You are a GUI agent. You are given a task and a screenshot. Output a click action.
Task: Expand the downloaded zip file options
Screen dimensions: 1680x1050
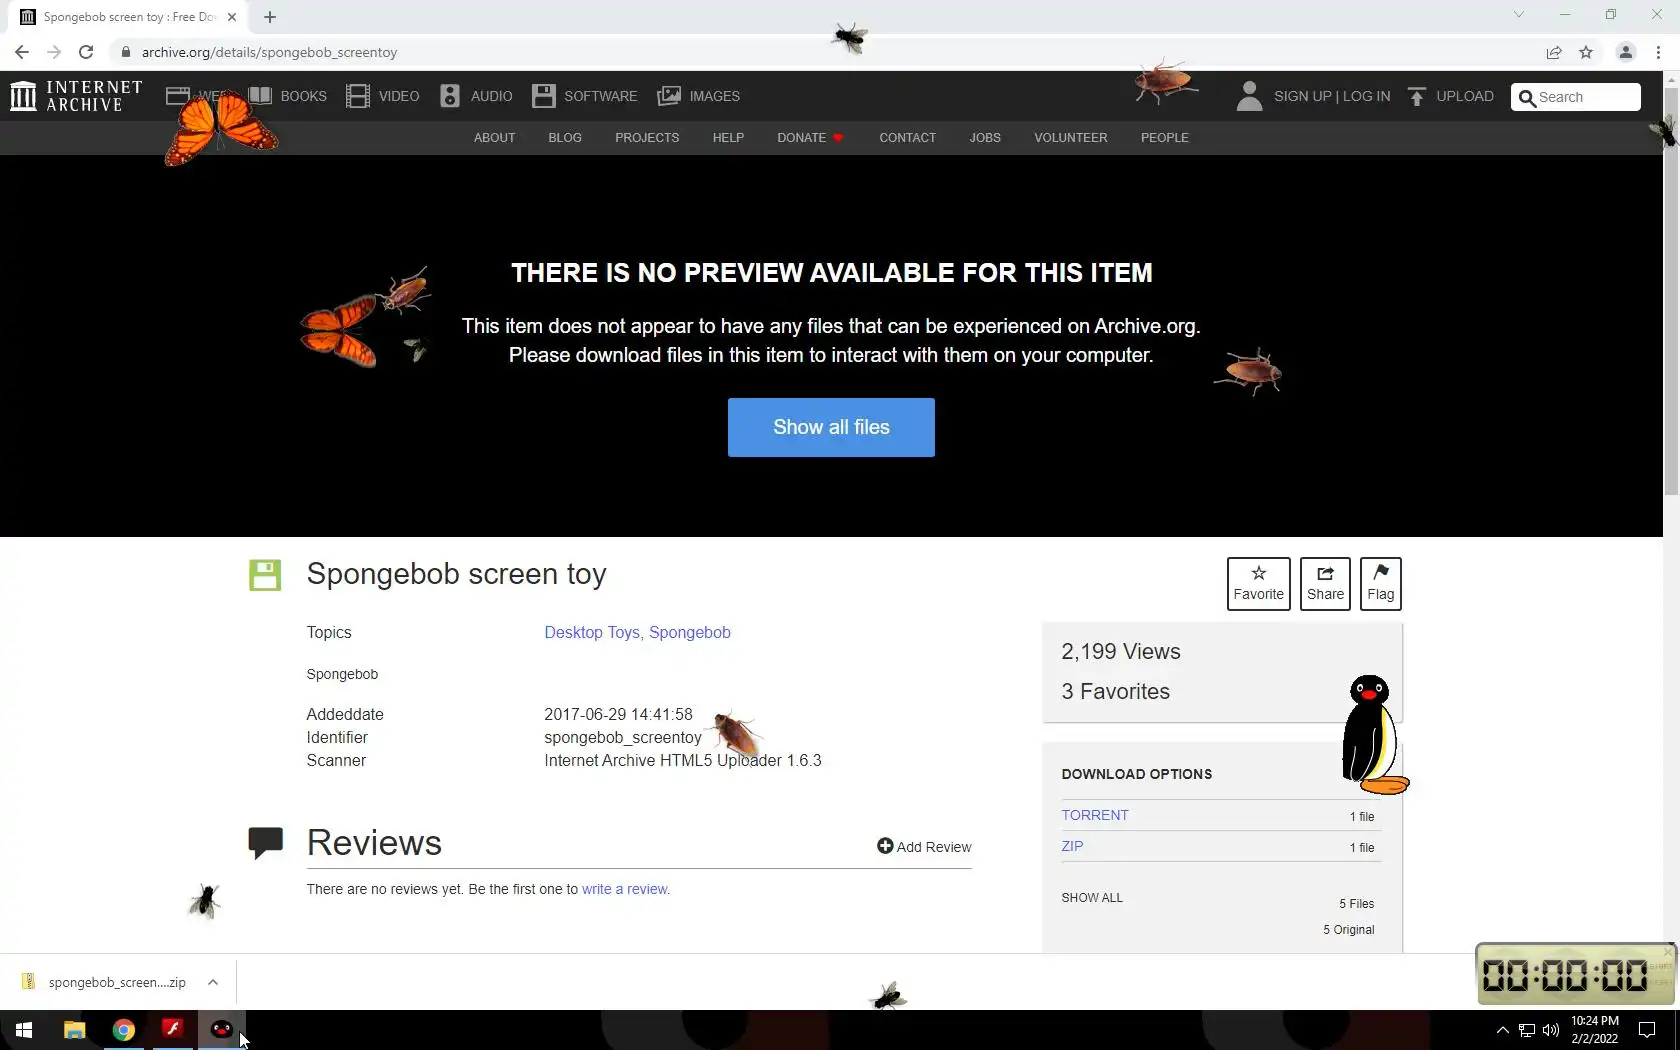coord(213,982)
